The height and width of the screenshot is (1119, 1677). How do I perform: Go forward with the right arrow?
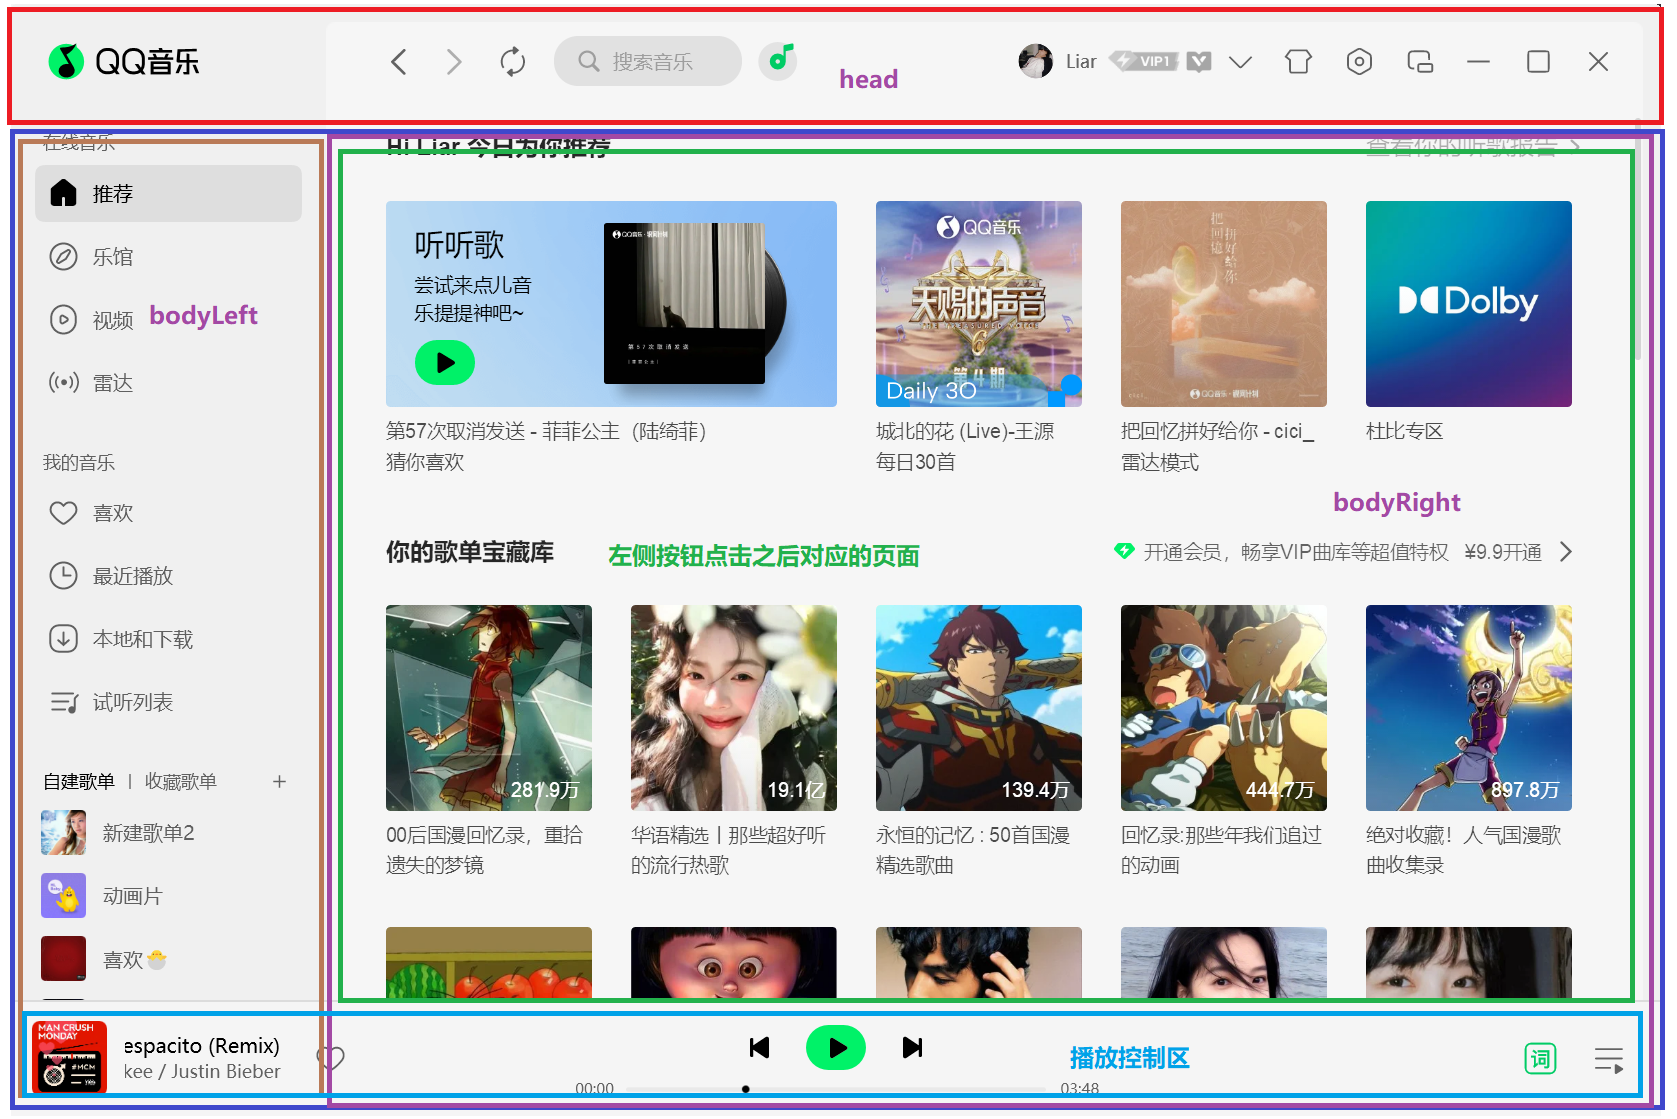tap(454, 62)
